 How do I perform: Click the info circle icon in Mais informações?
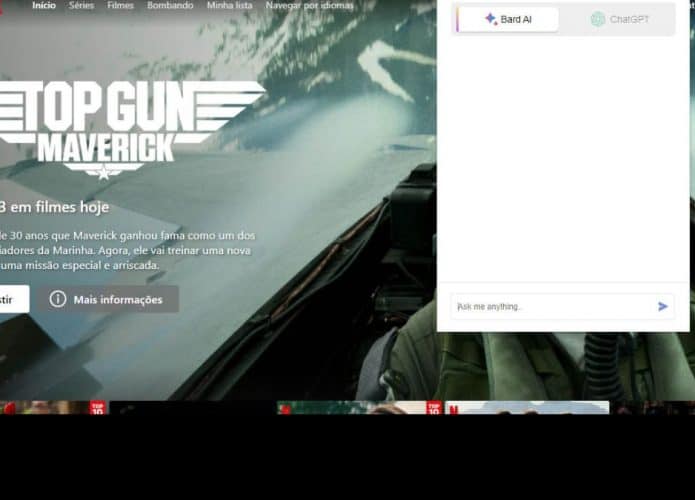pos(58,299)
